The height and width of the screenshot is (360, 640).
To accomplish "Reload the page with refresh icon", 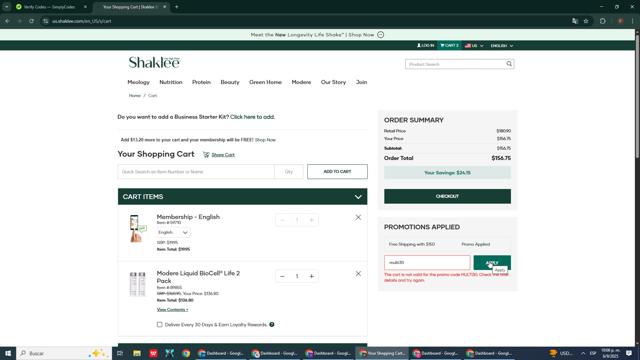I will [x=31, y=21].
